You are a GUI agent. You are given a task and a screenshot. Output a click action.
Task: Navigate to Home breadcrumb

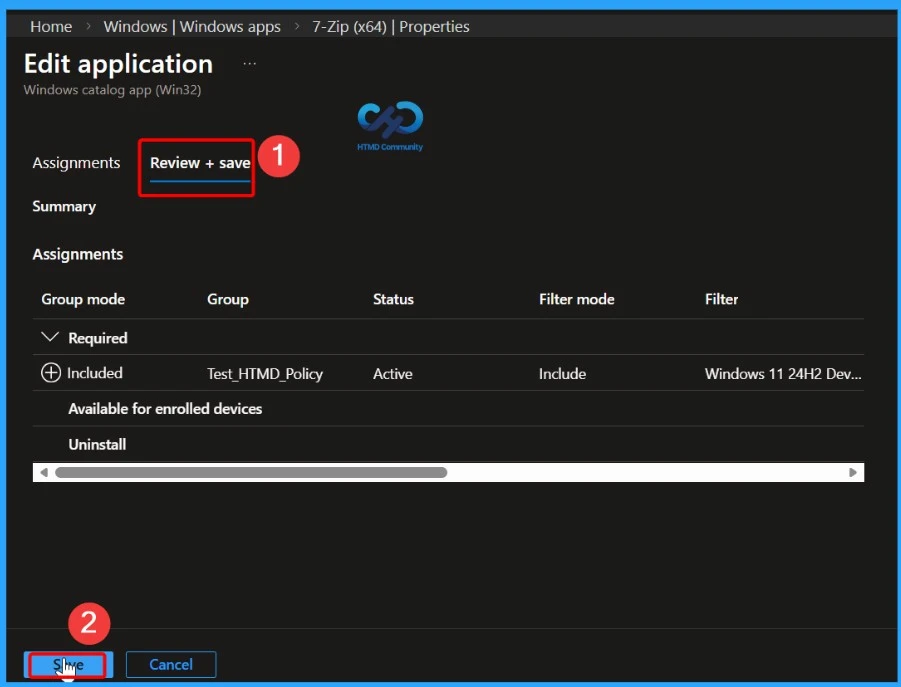51,26
